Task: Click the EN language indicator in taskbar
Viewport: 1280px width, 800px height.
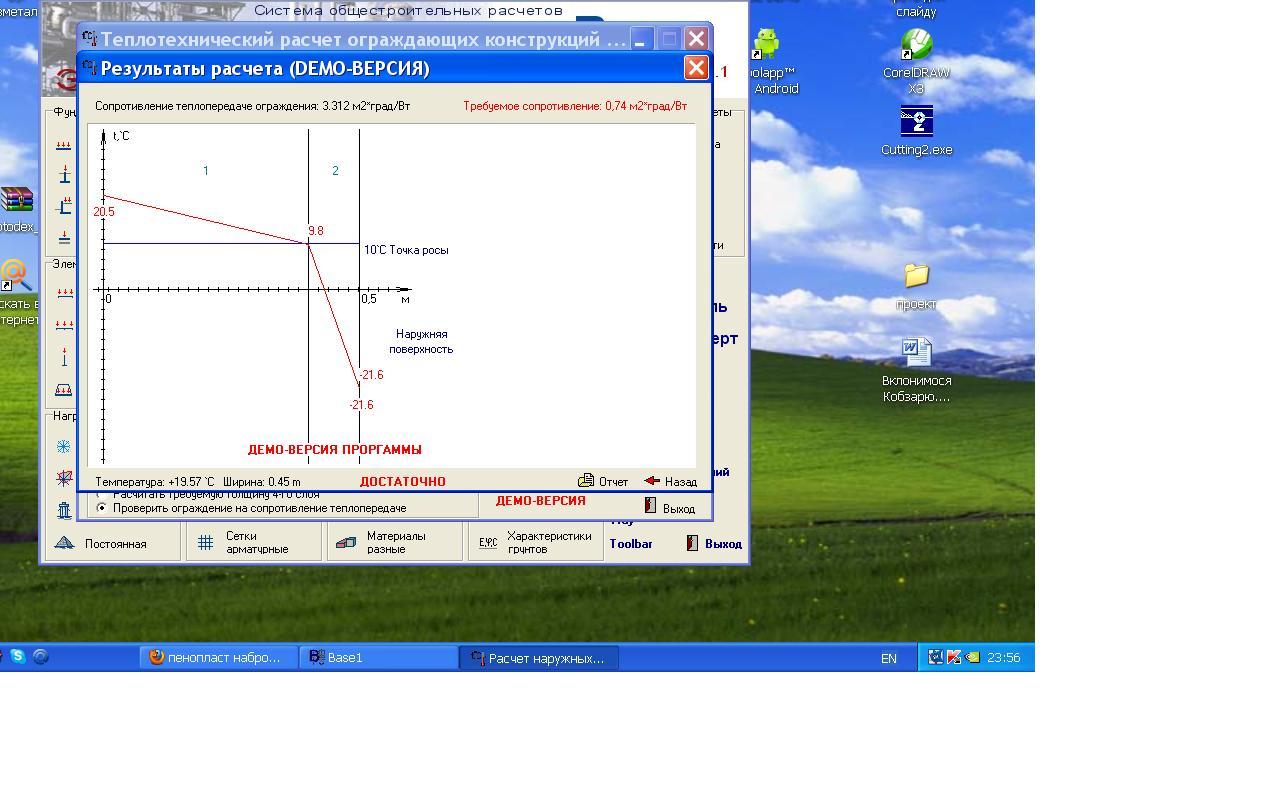Action: pyautogui.click(x=888, y=658)
